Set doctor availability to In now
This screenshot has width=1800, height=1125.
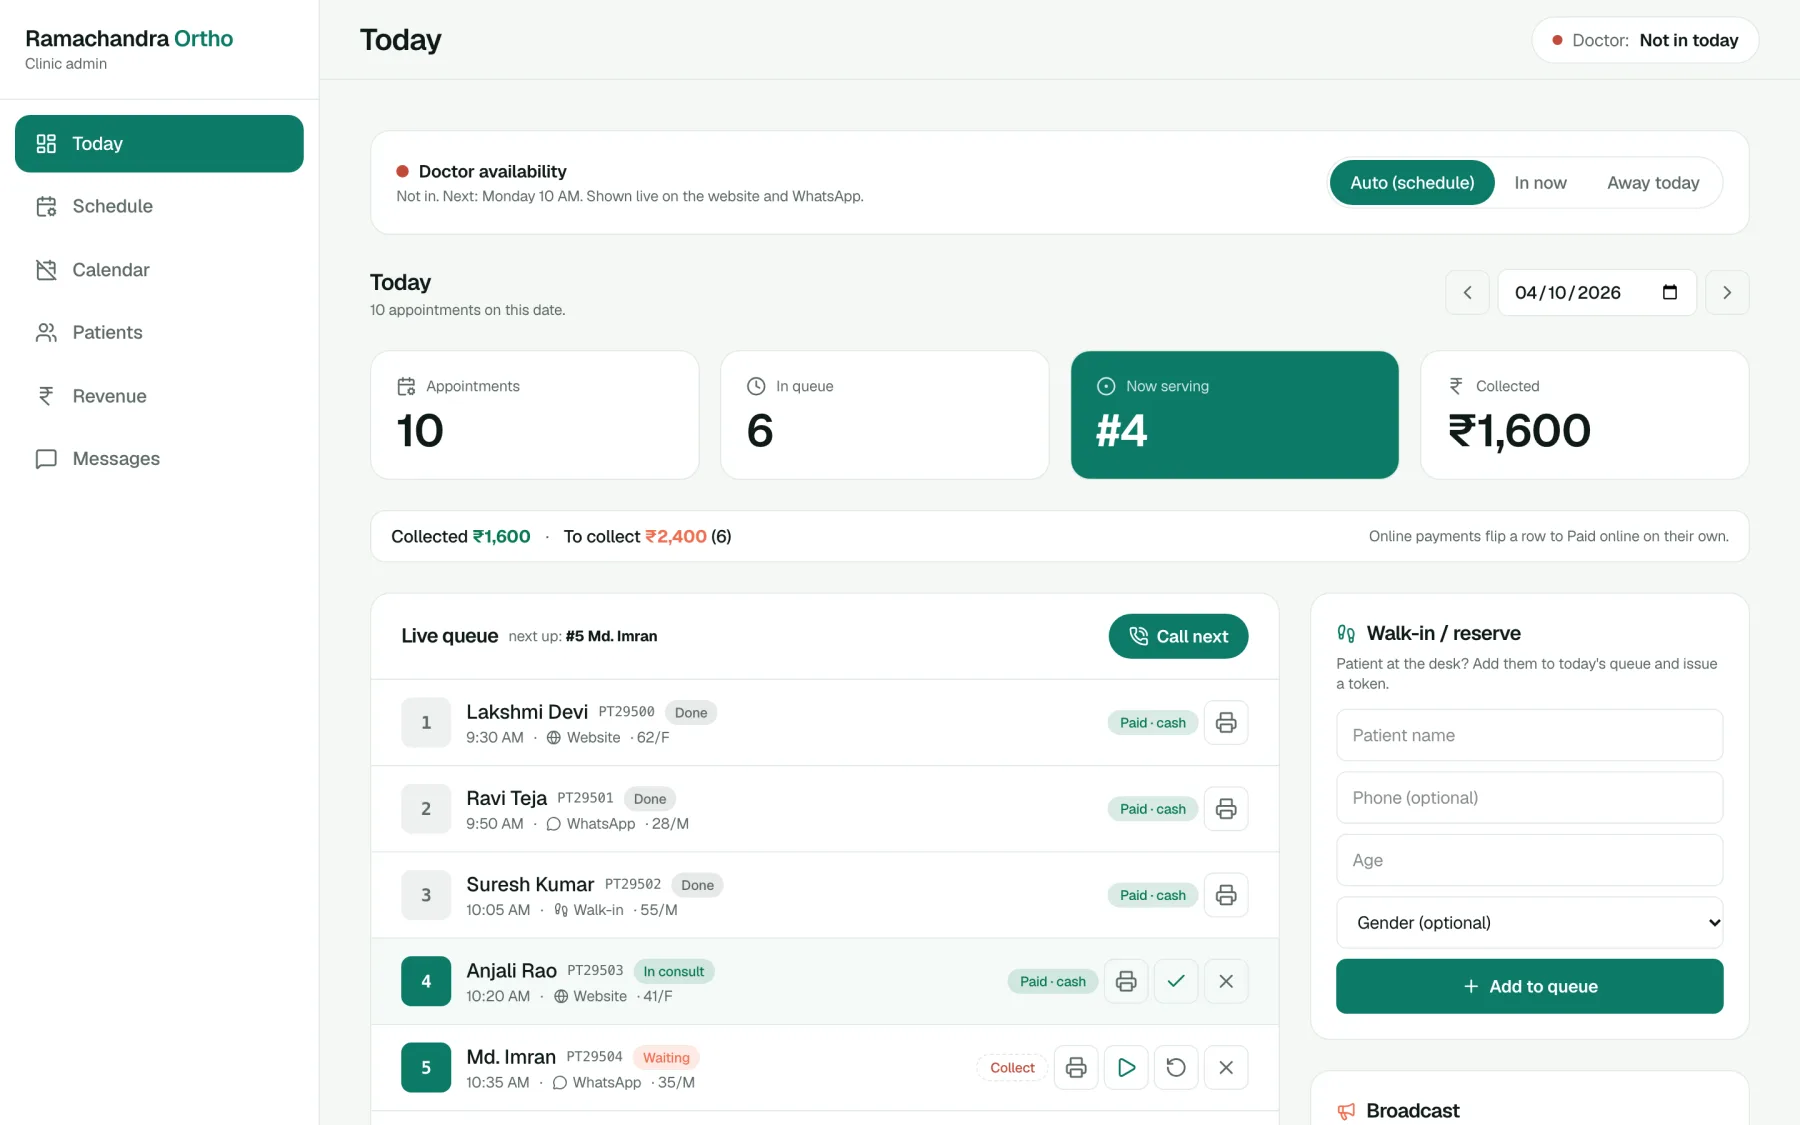coord(1540,183)
